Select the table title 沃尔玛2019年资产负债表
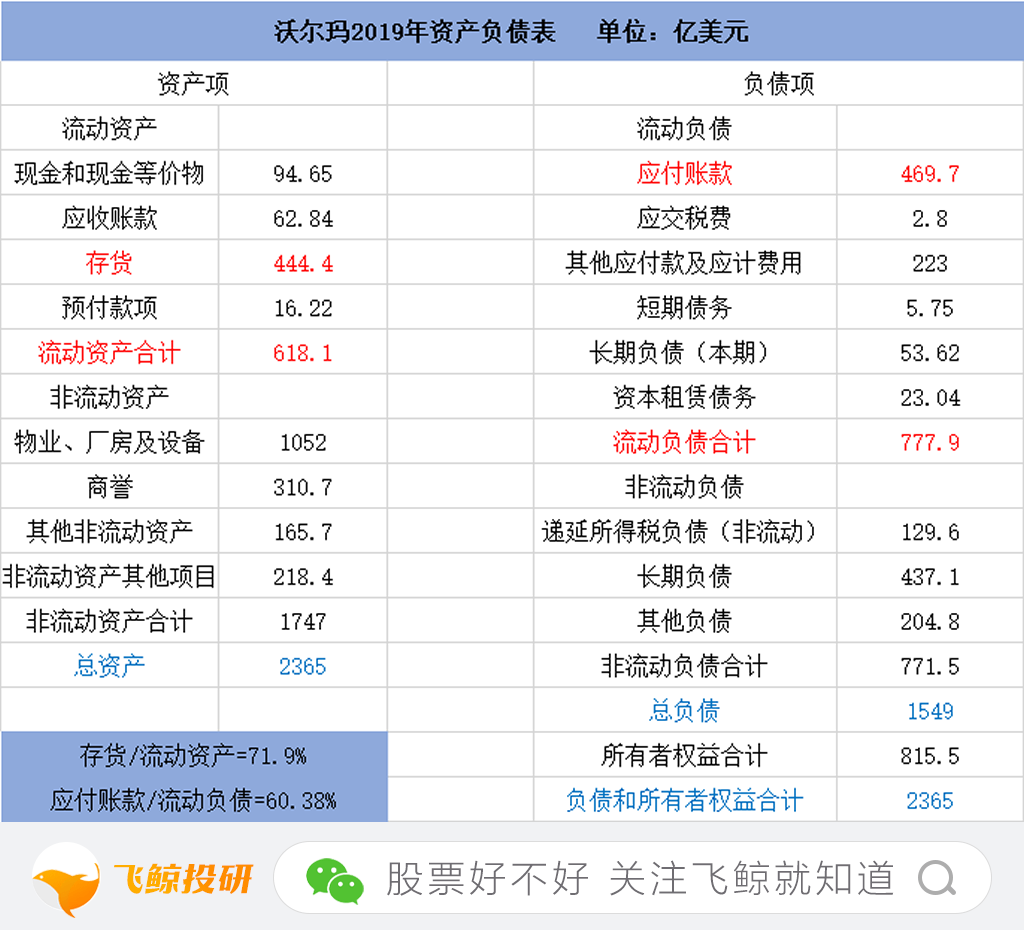The image size is (1024, 930). click(415, 32)
